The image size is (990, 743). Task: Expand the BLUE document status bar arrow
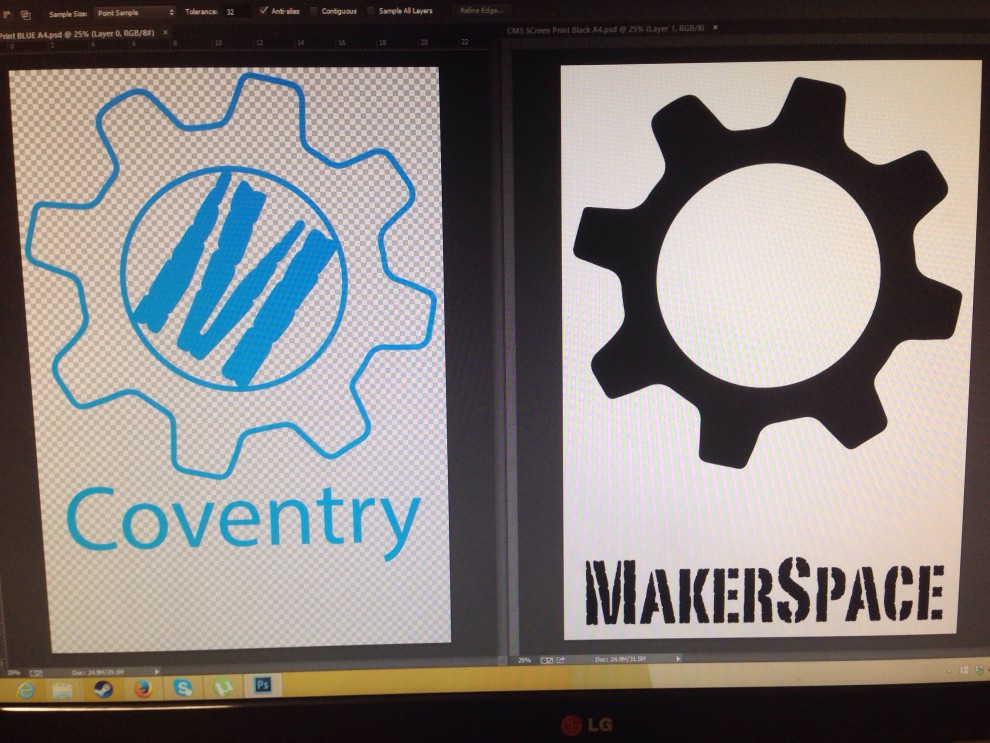(x=157, y=672)
